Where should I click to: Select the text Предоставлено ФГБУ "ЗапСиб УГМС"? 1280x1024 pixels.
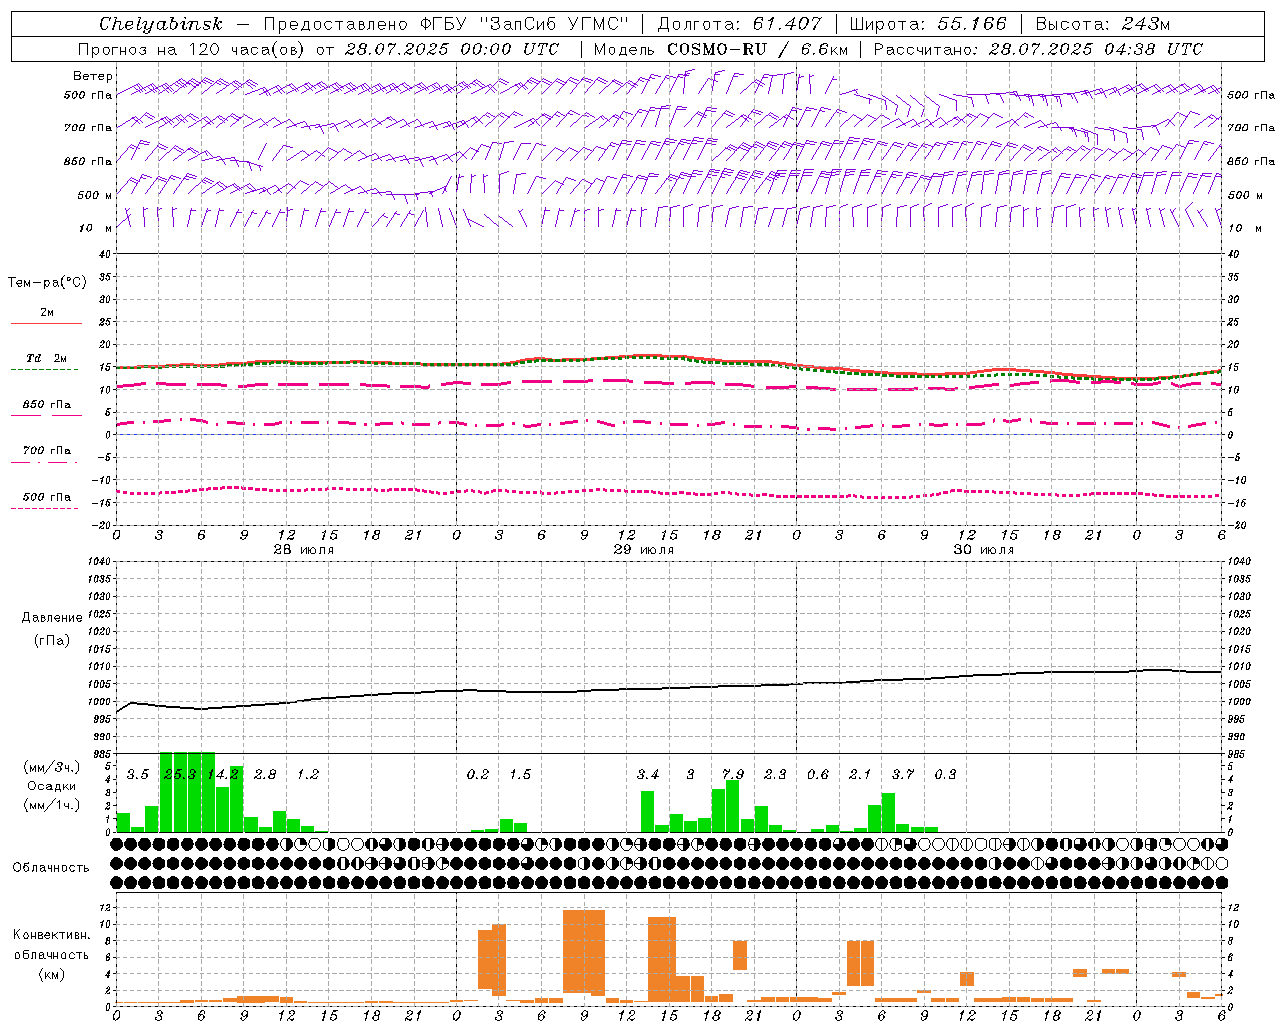(445, 24)
